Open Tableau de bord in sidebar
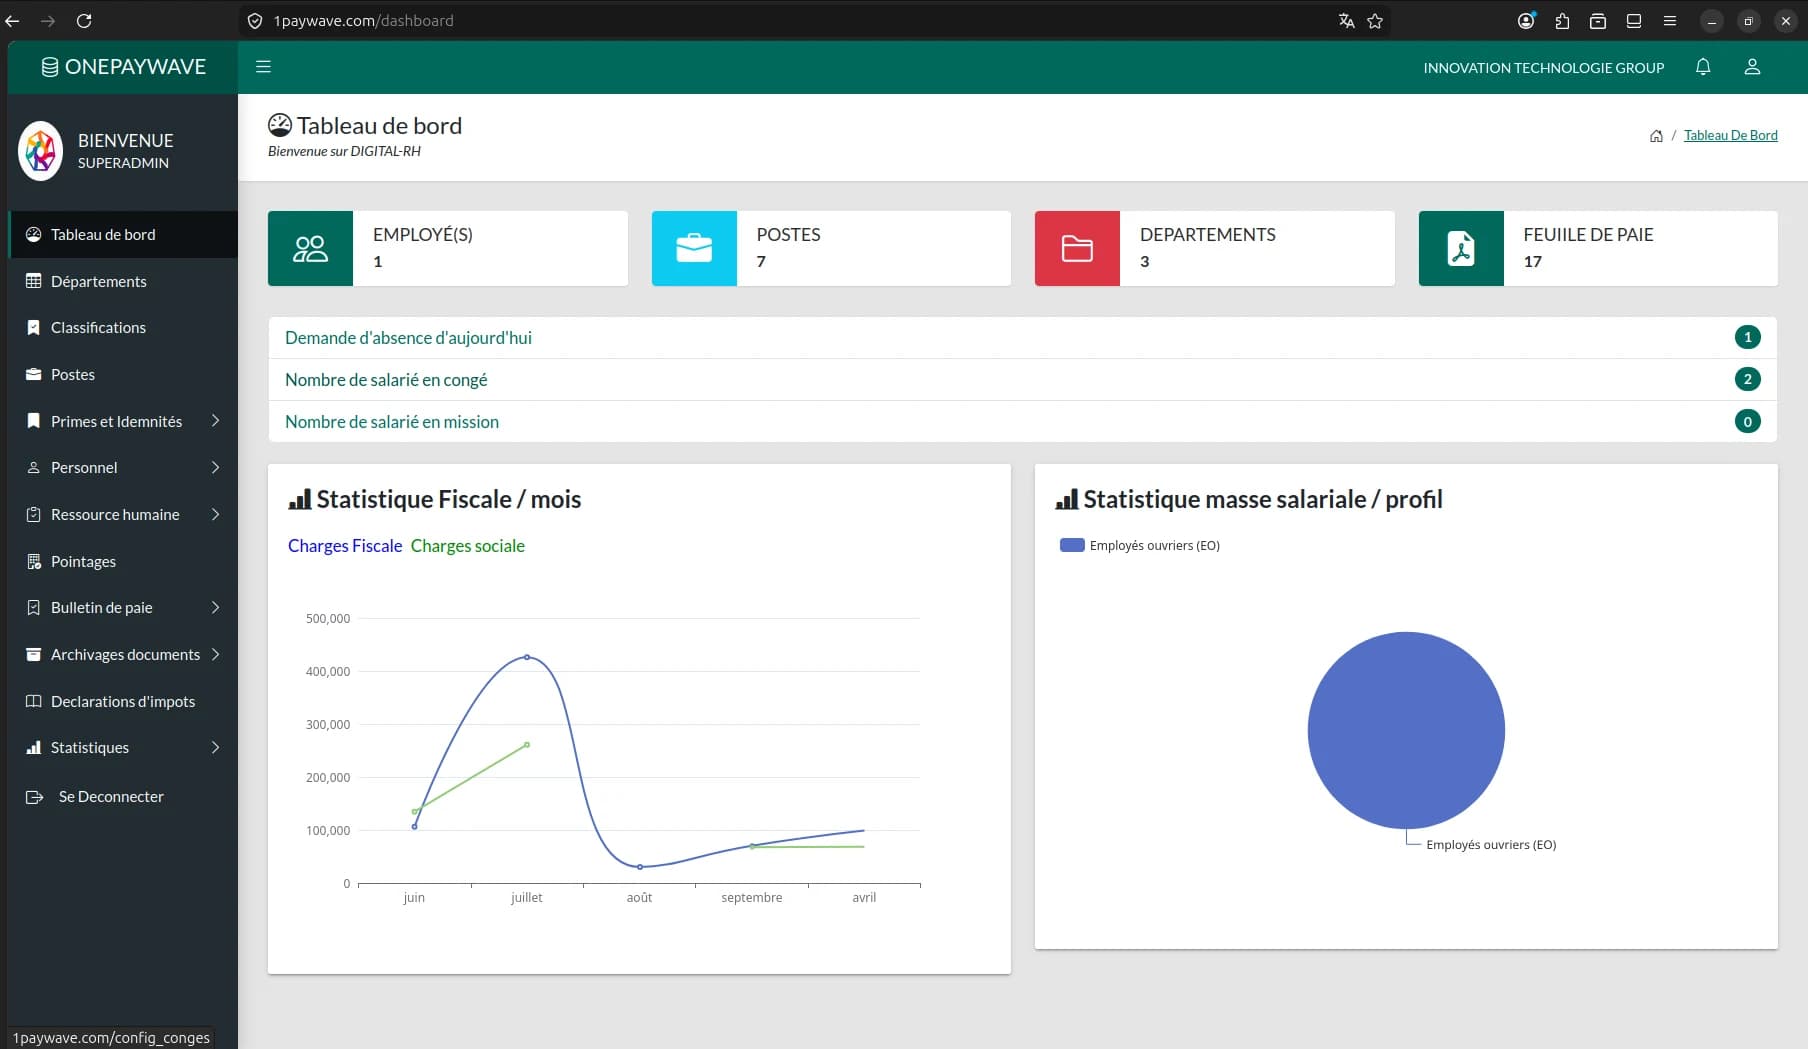The image size is (1808, 1049). 123,234
